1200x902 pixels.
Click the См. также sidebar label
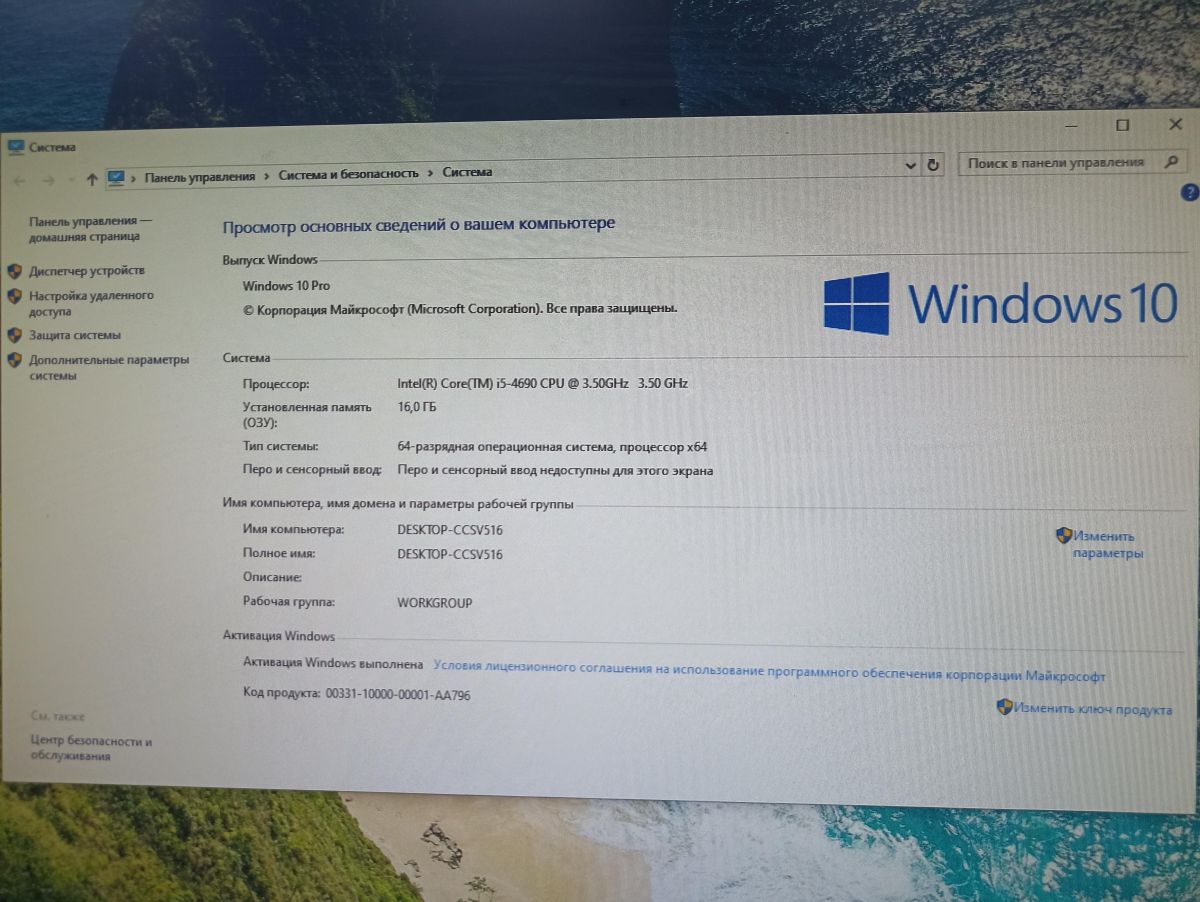pos(58,717)
